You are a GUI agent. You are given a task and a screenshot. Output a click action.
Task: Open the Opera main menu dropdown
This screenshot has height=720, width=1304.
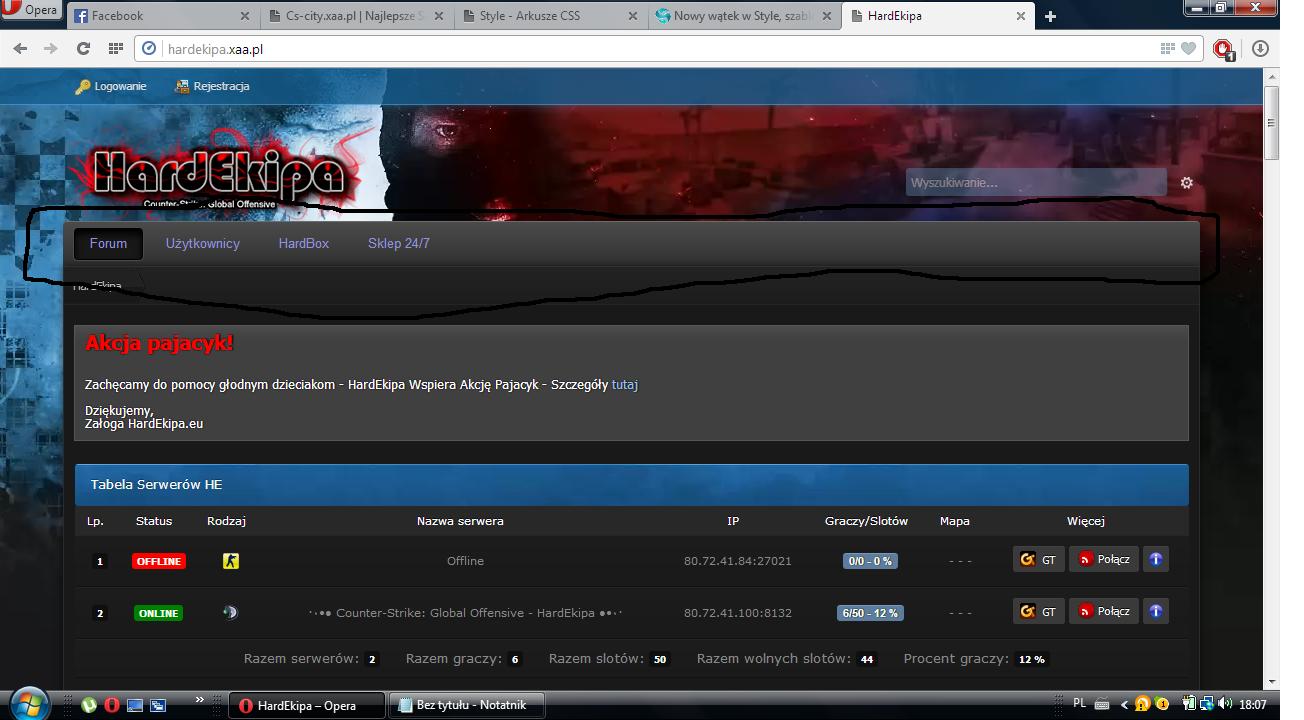[x=31, y=11]
